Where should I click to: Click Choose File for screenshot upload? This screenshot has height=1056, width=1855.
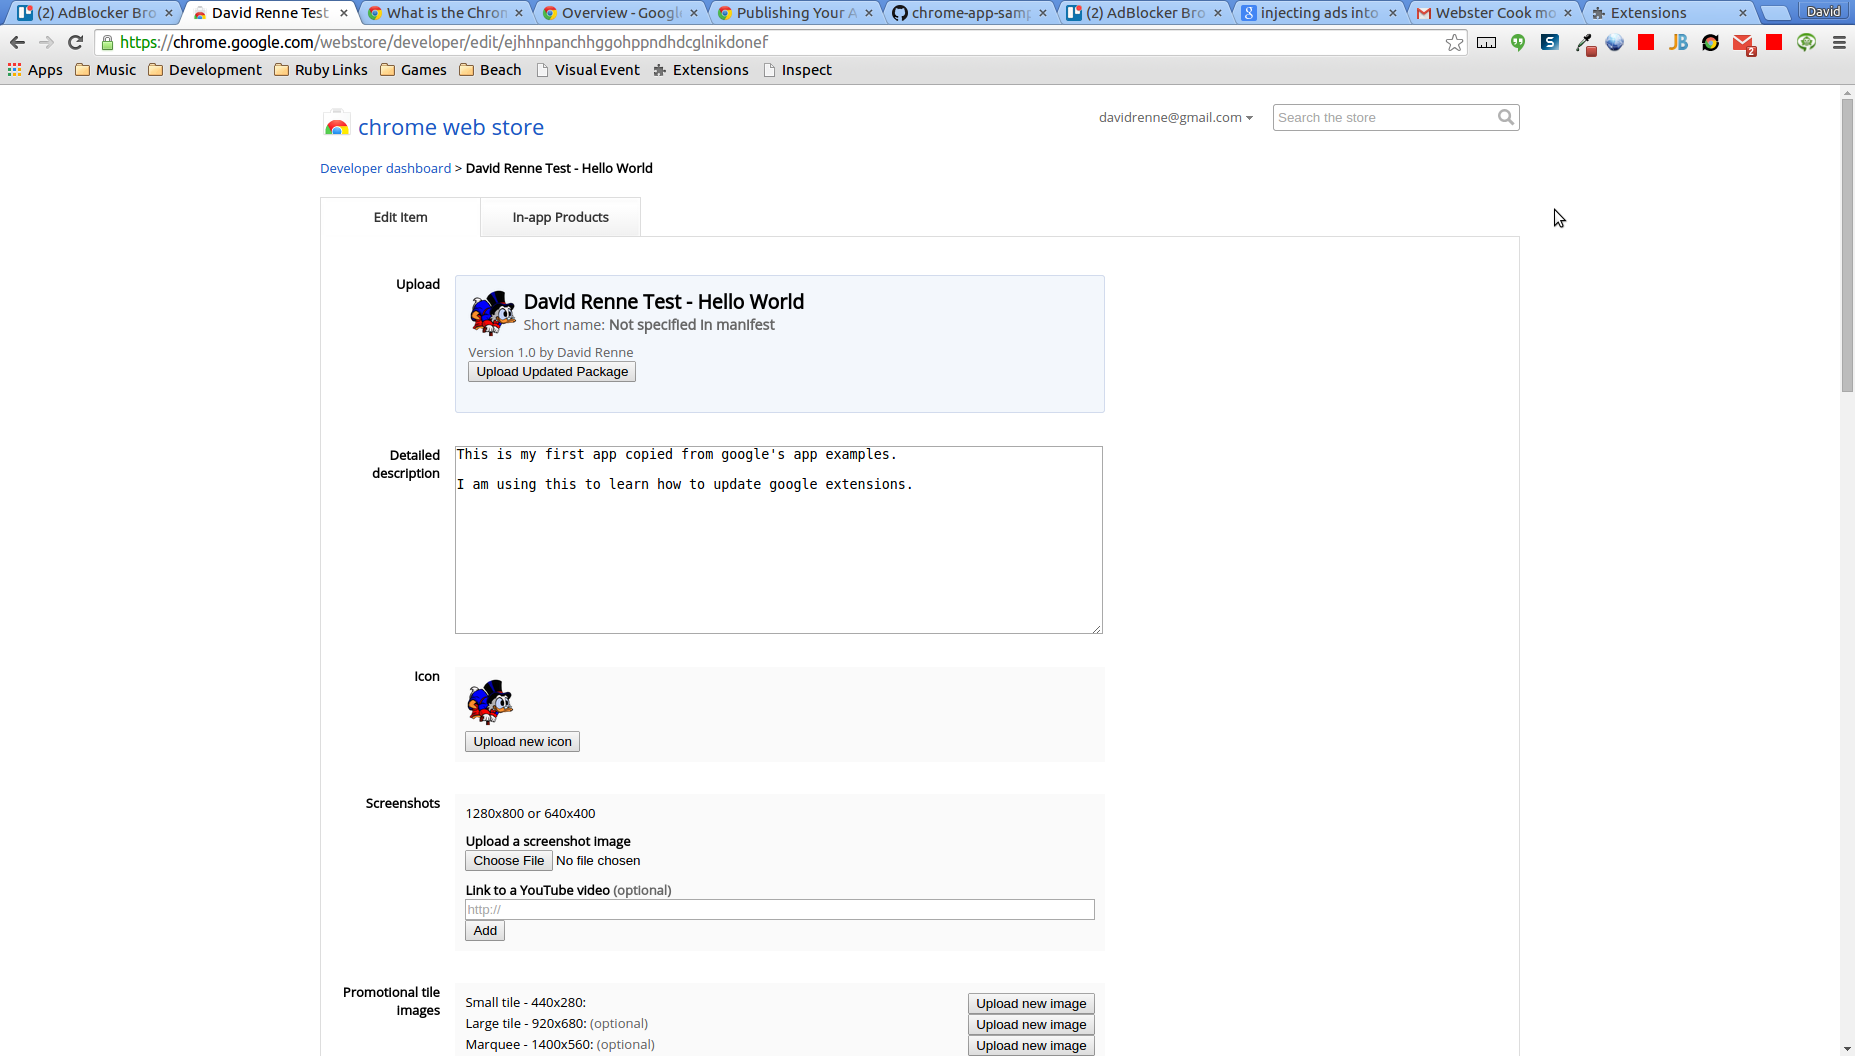(x=509, y=860)
